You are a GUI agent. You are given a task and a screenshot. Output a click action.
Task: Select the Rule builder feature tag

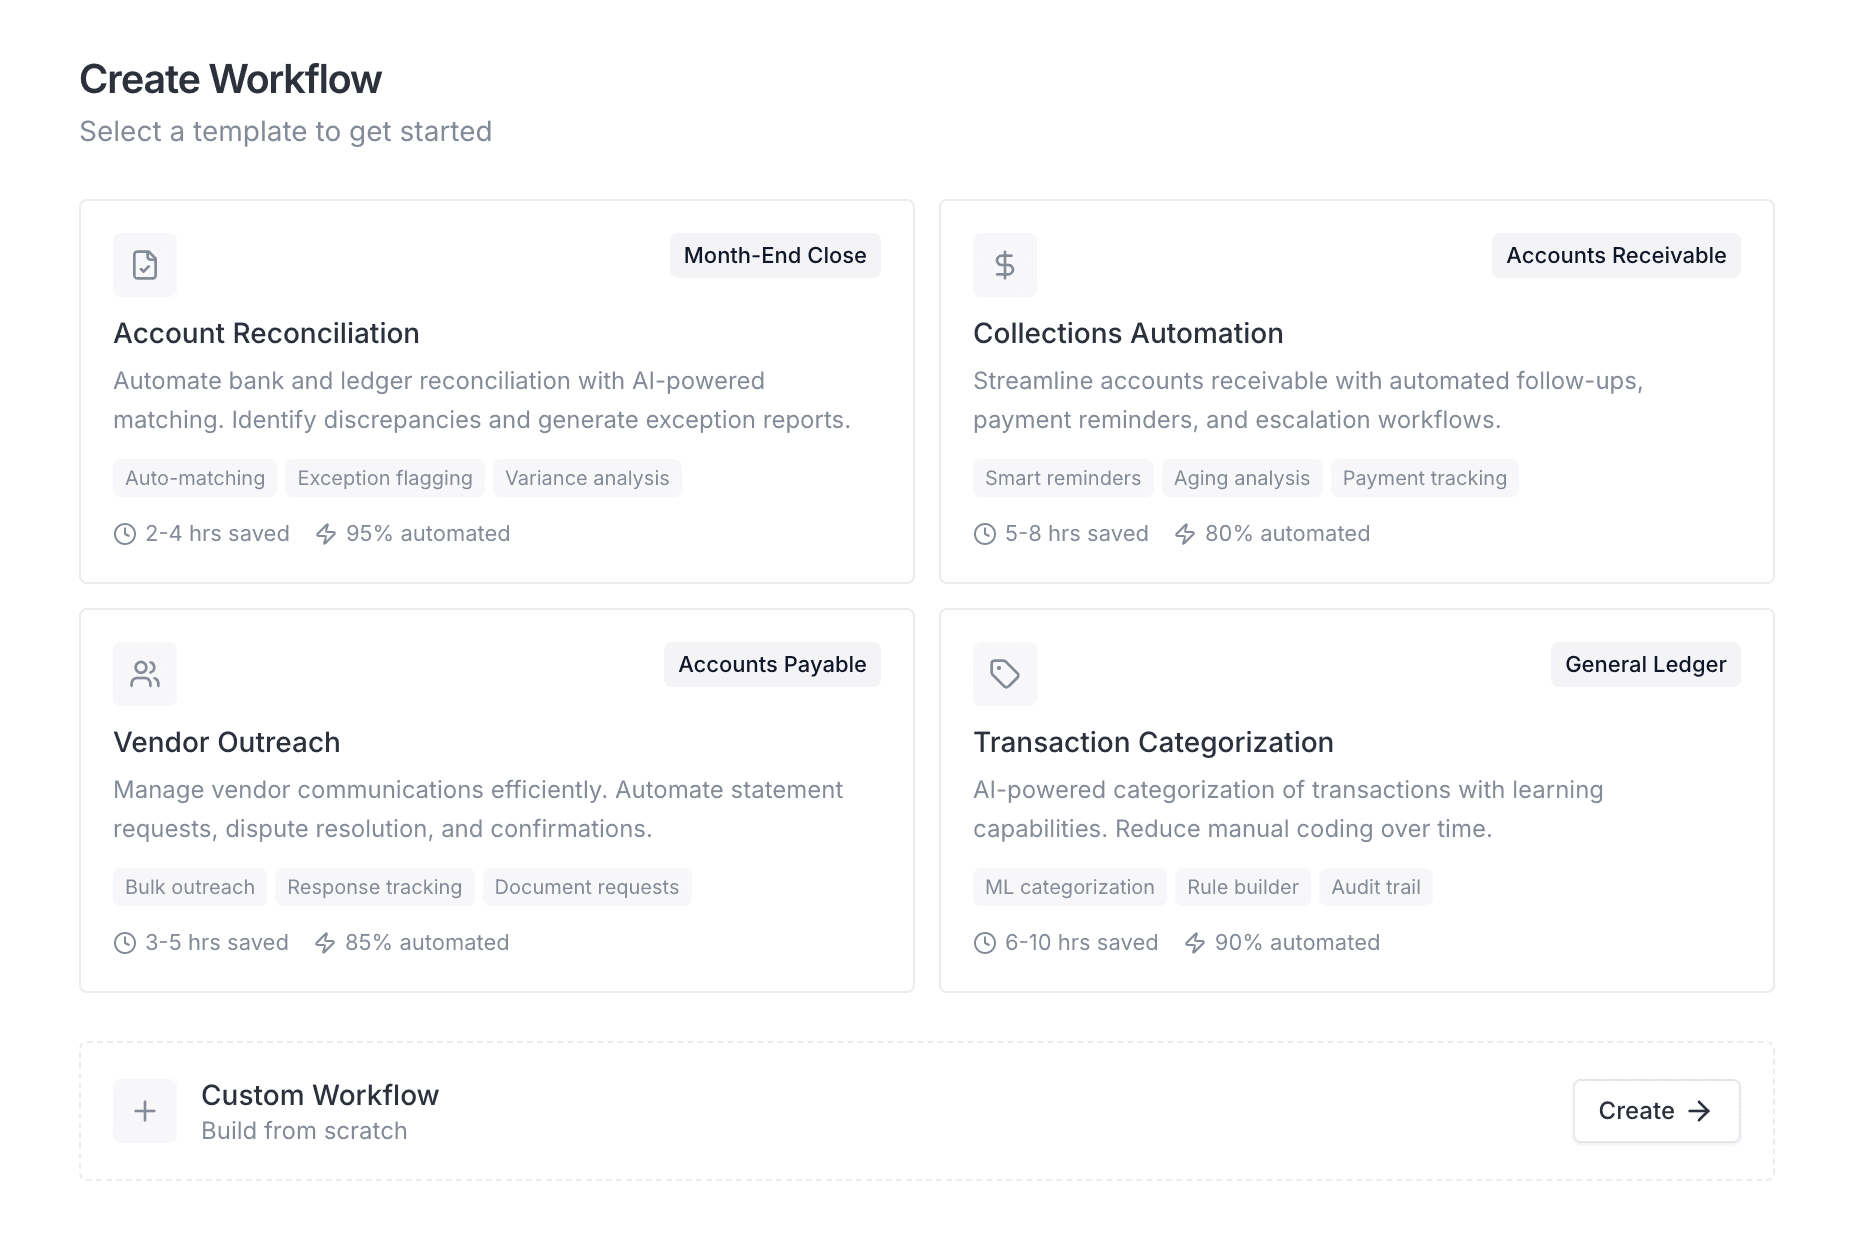tap(1242, 887)
